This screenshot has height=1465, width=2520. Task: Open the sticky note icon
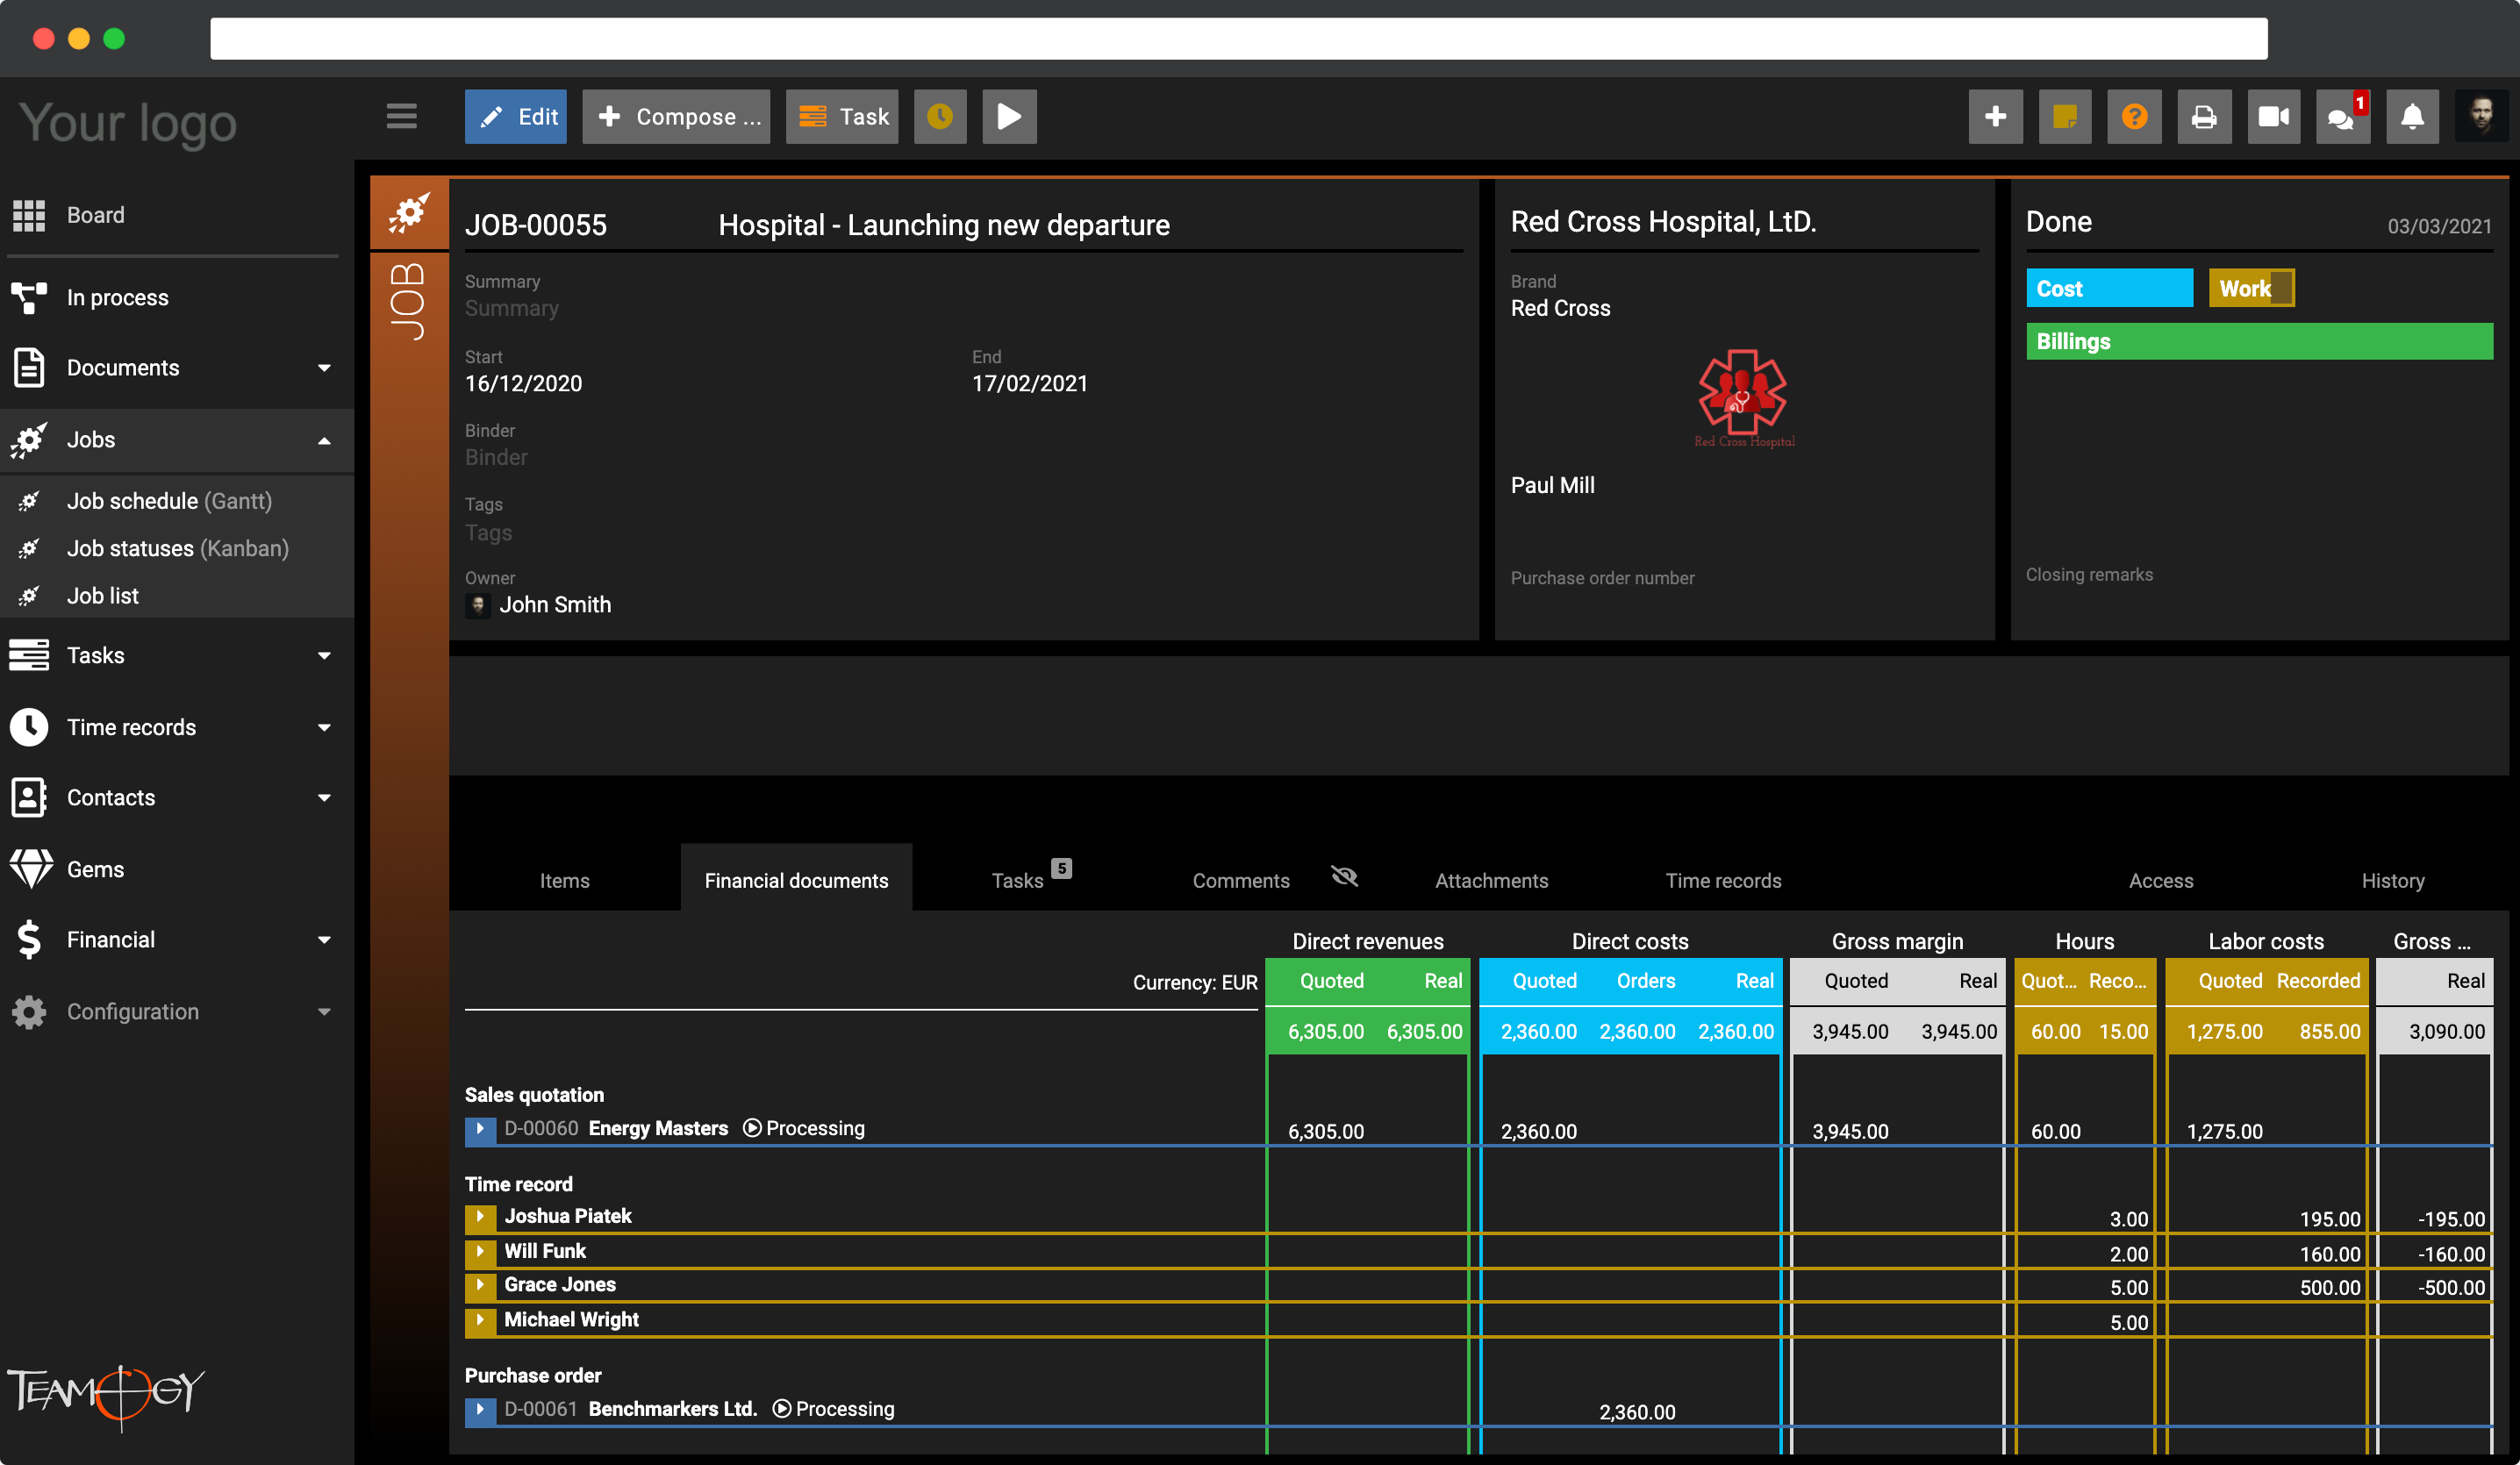click(2065, 117)
